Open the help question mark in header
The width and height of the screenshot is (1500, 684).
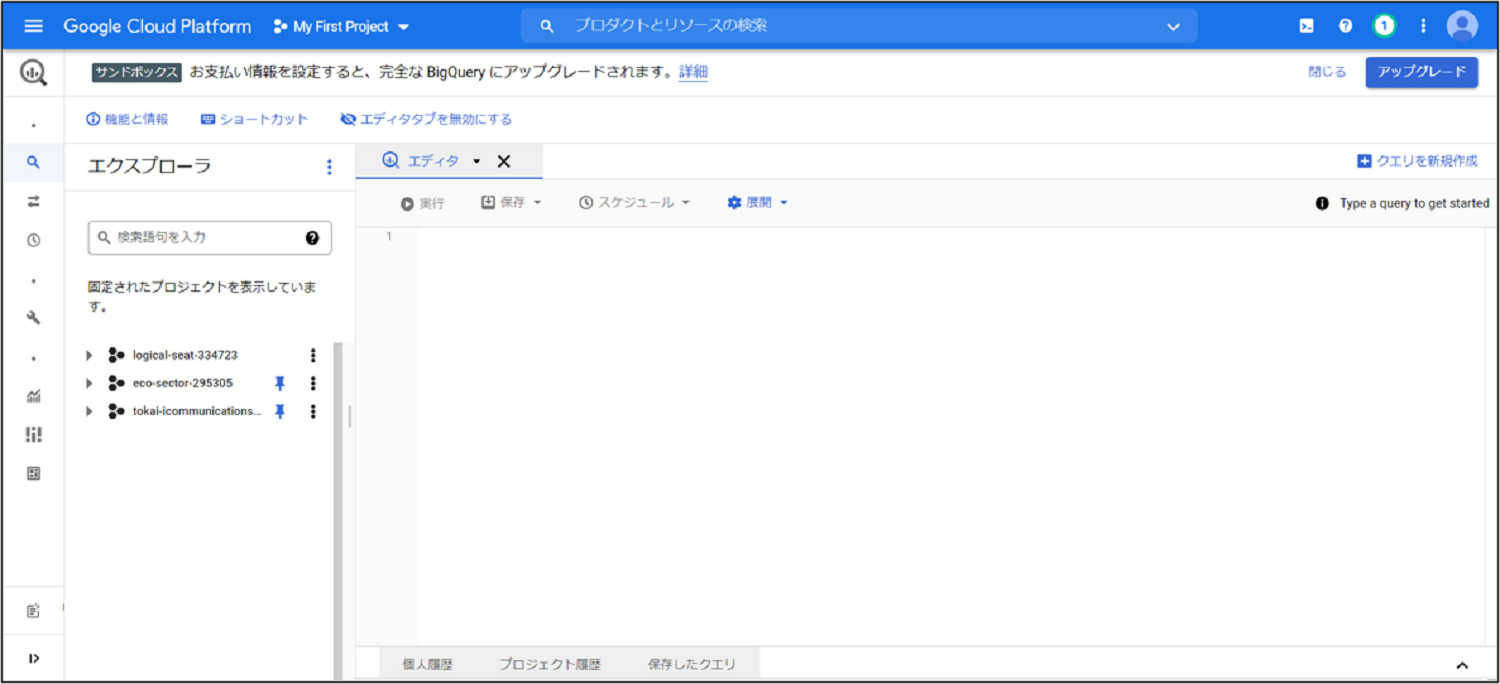1345,26
